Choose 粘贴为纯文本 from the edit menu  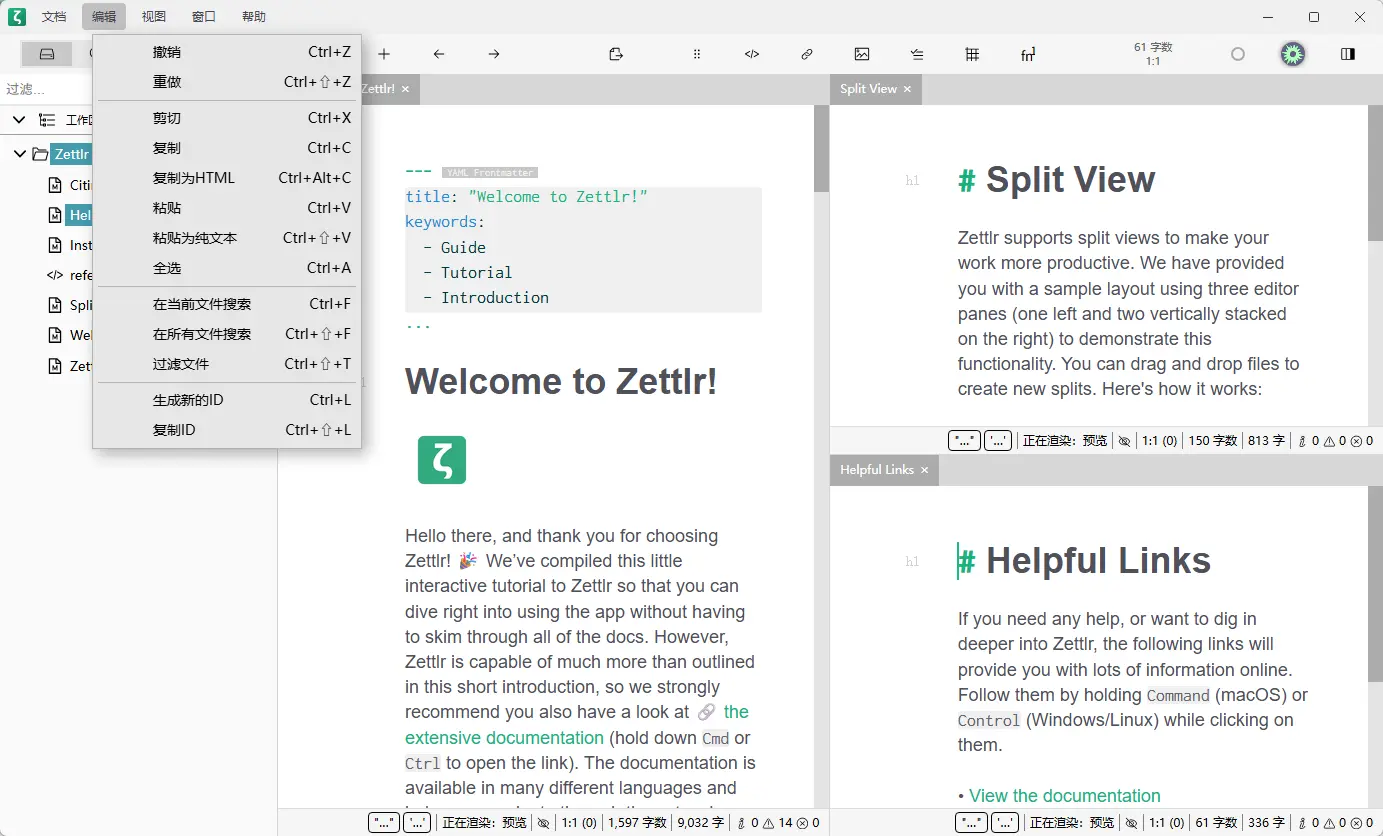pyautogui.click(x=227, y=238)
